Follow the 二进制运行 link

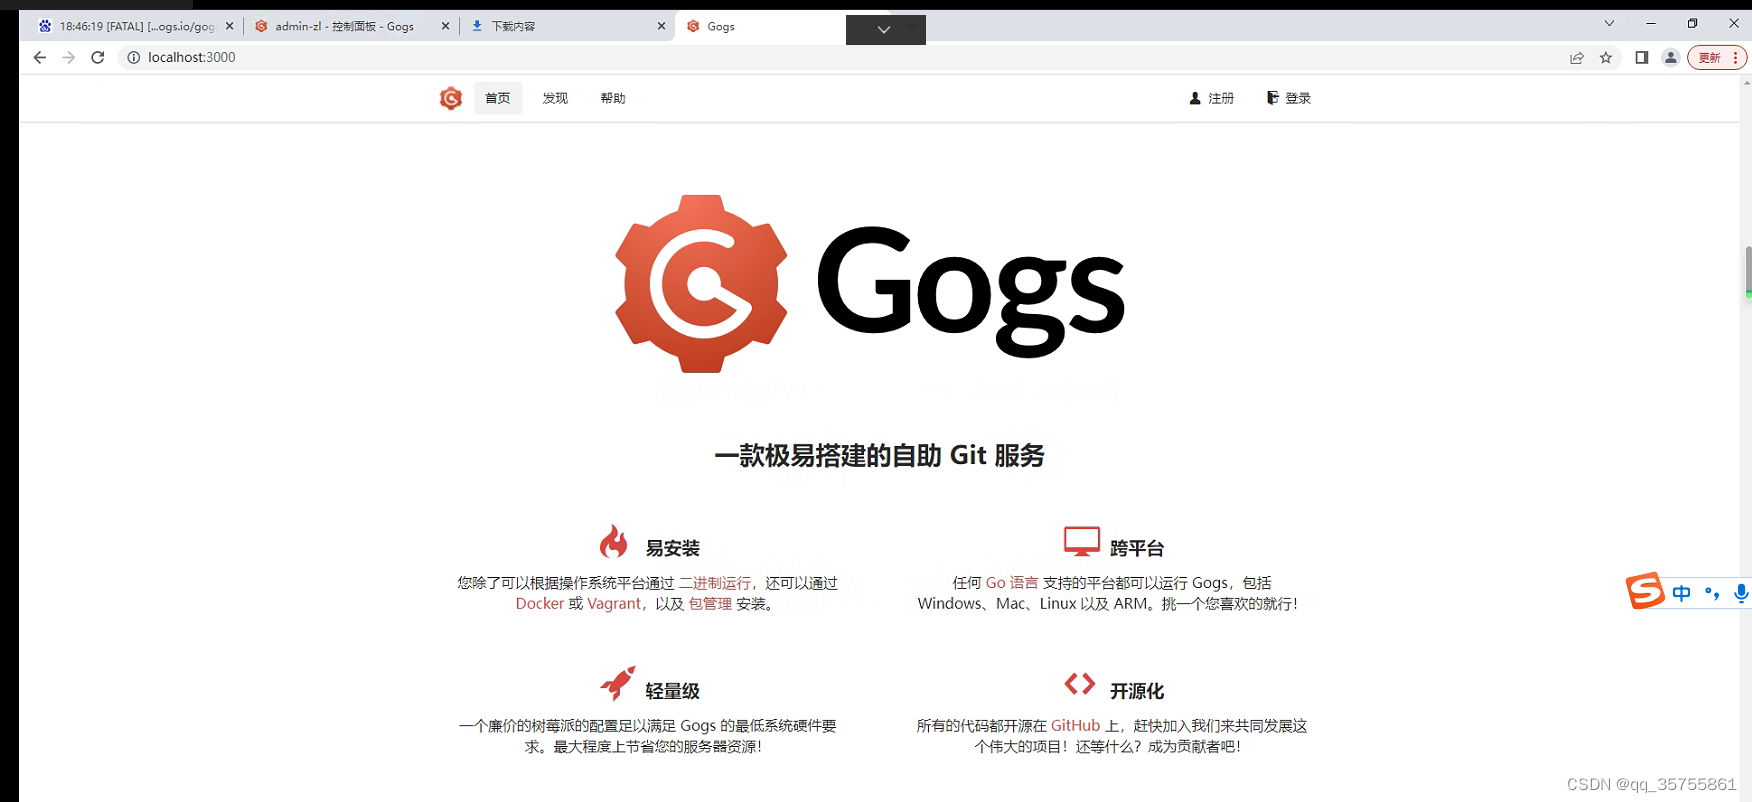pyautogui.click(x=714, y=583)
